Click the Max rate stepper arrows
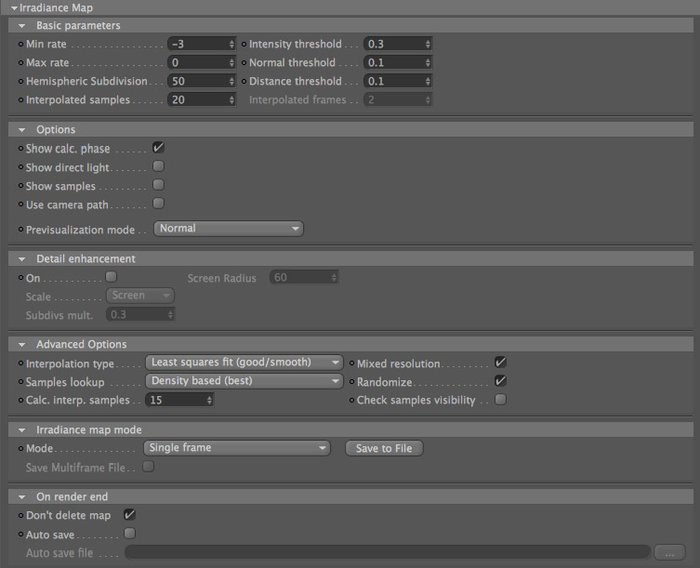The width and height of the screenshot is (700, 568). [x=232, y=63]
